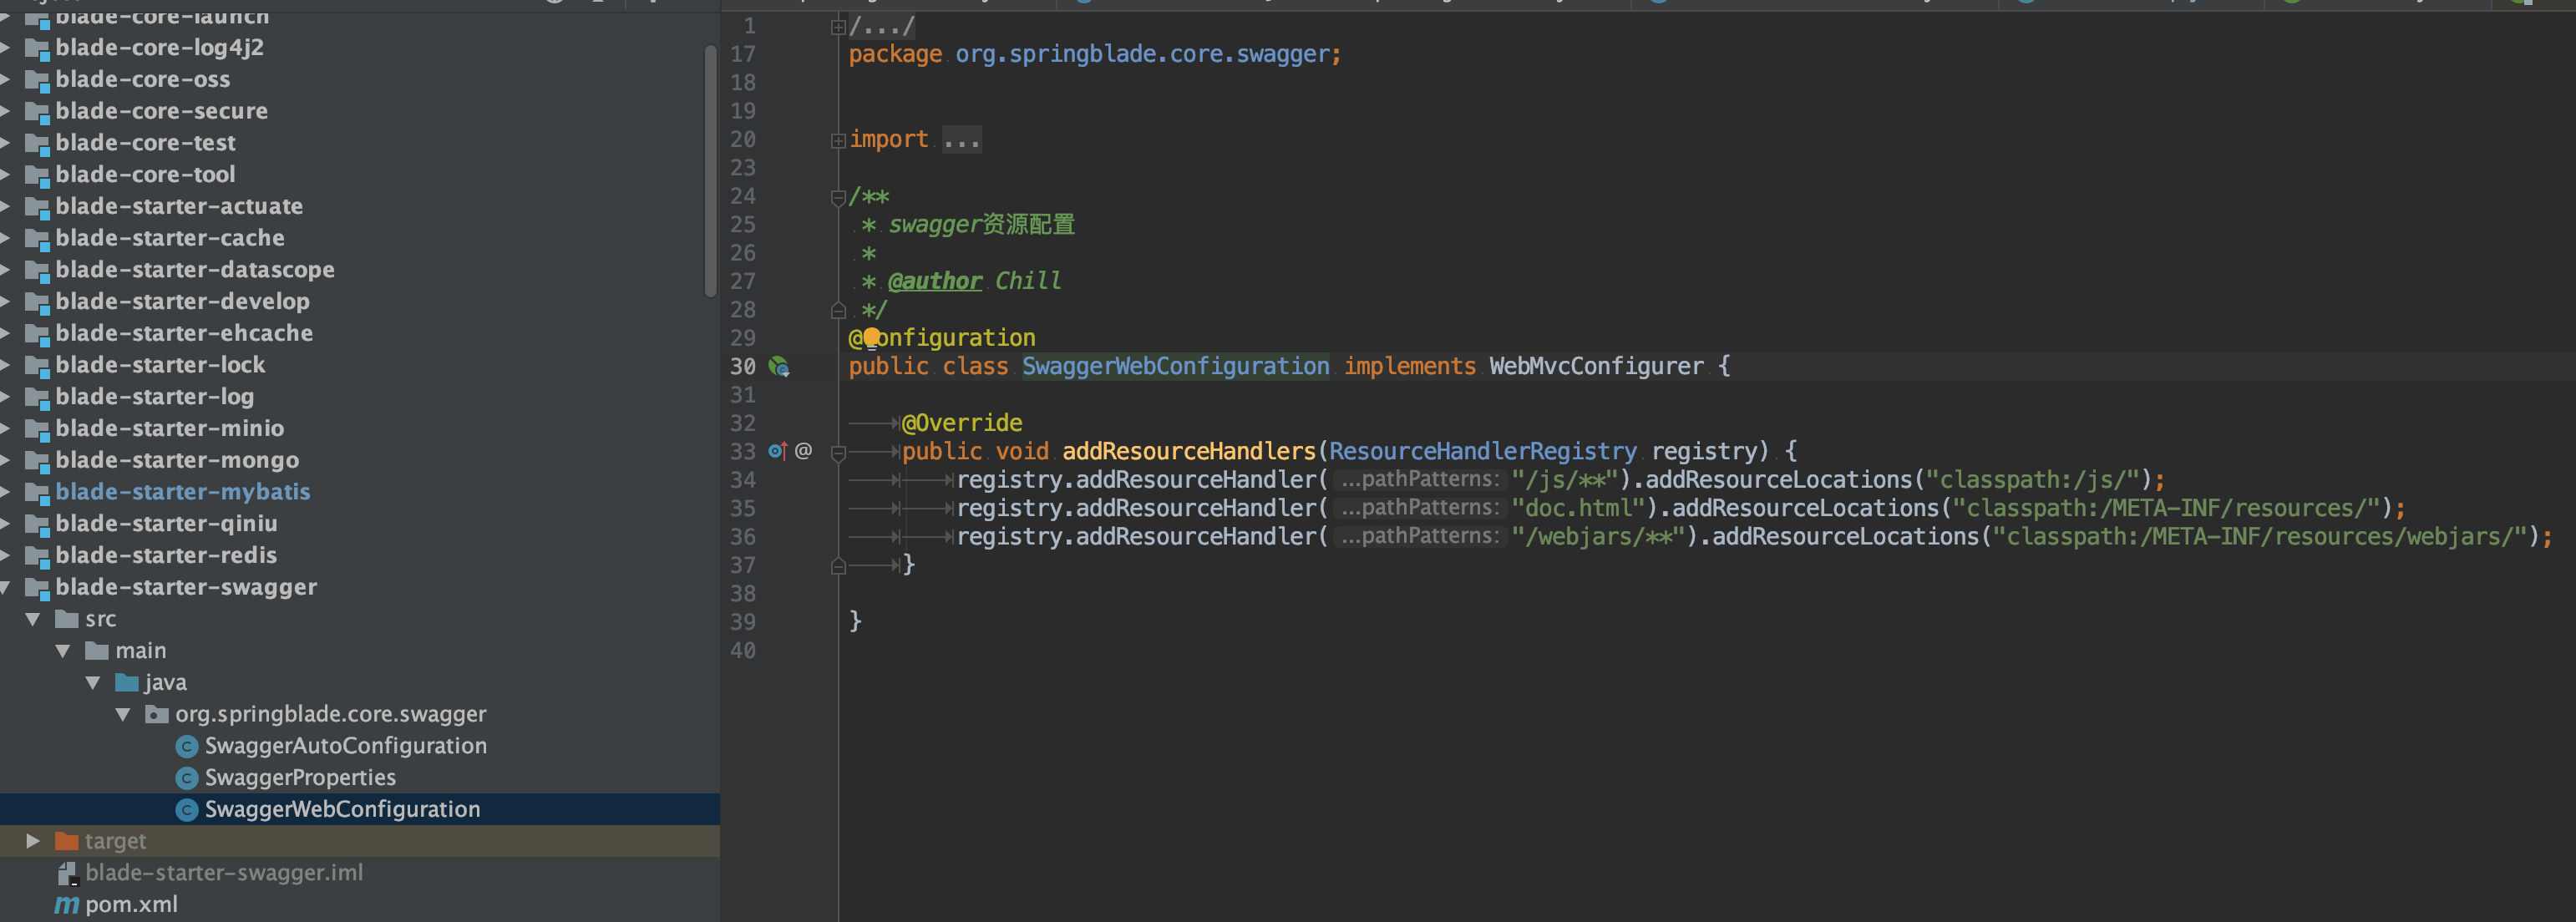Select blade-core-secure module in tree

point(162,111)
